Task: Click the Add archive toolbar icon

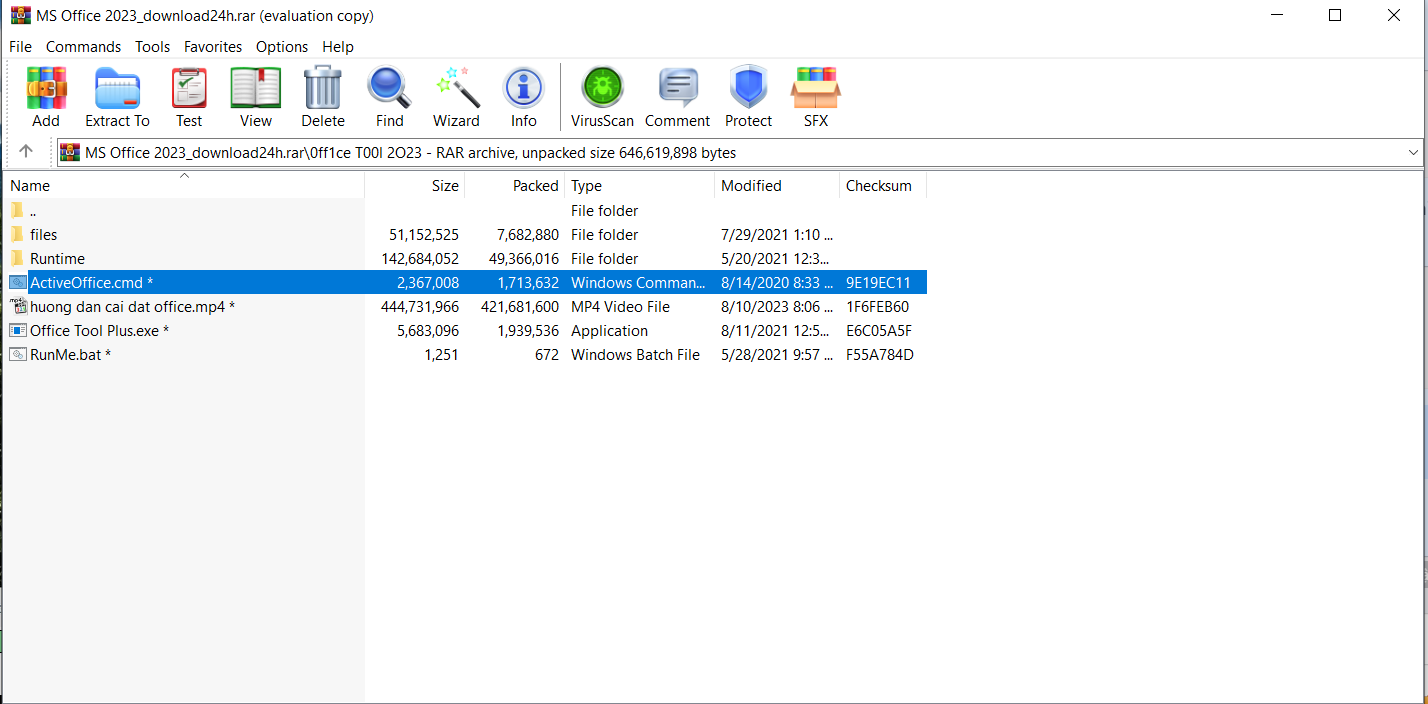Action: pos(46,88)
